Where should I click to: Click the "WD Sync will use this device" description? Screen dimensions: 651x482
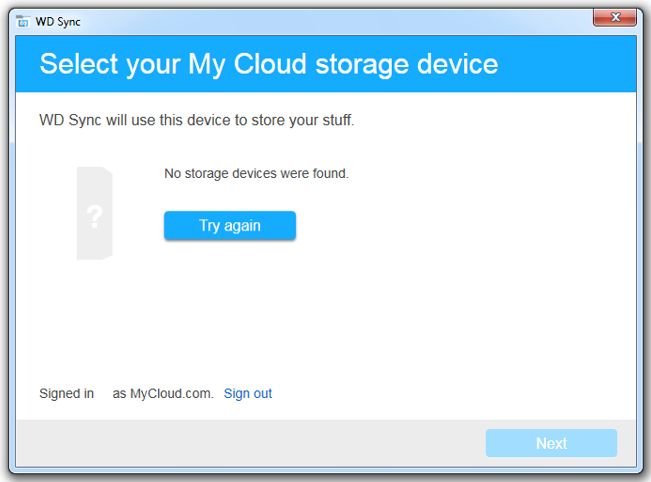tap(197, 120)
